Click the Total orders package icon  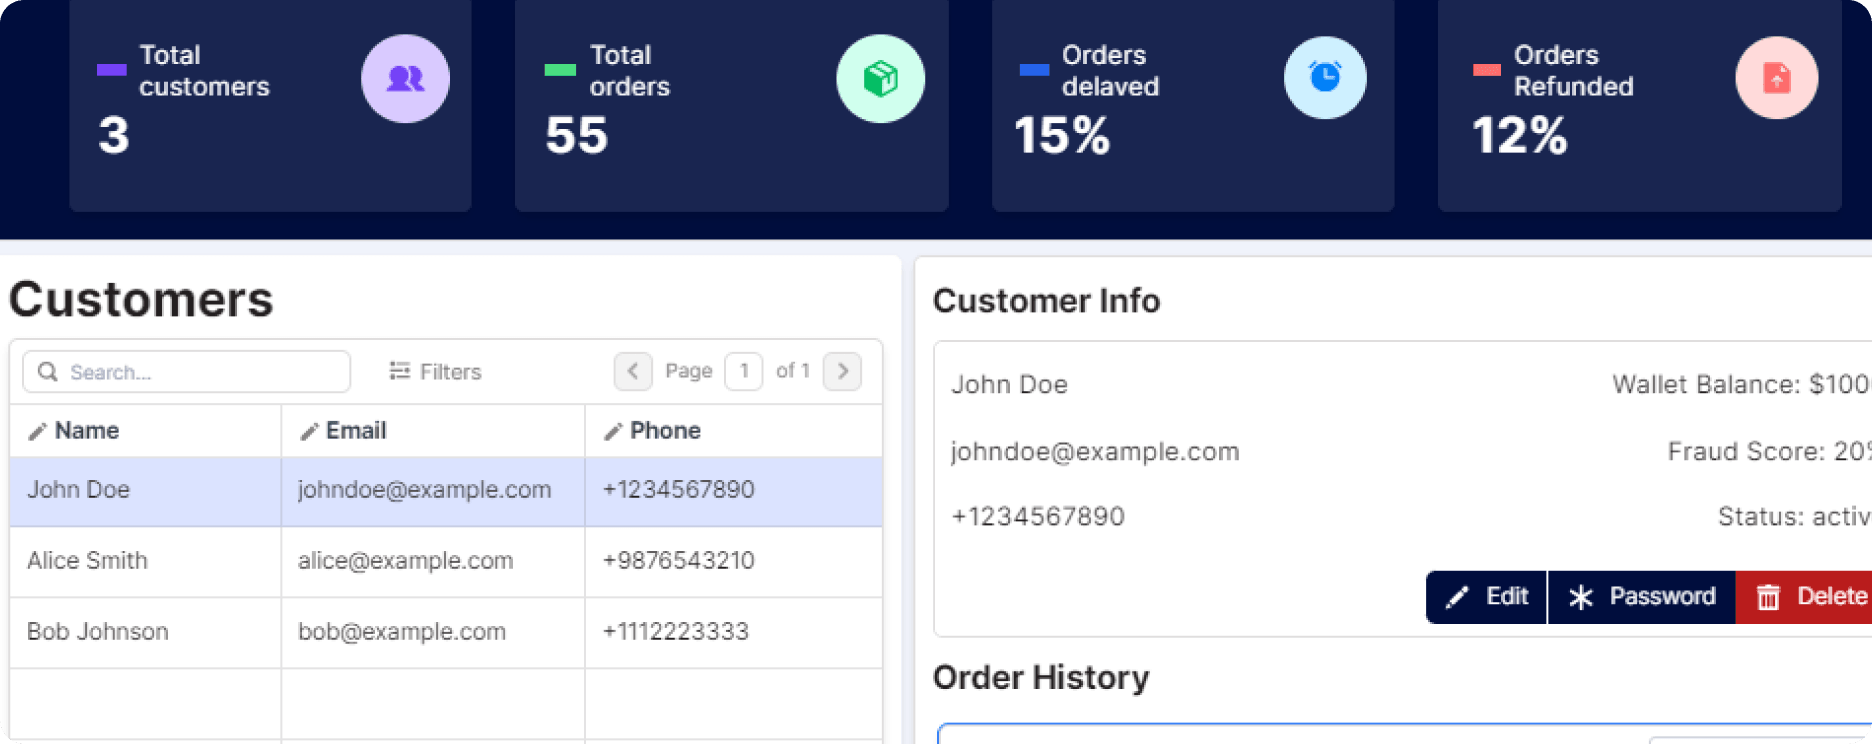tap(880, 79)
